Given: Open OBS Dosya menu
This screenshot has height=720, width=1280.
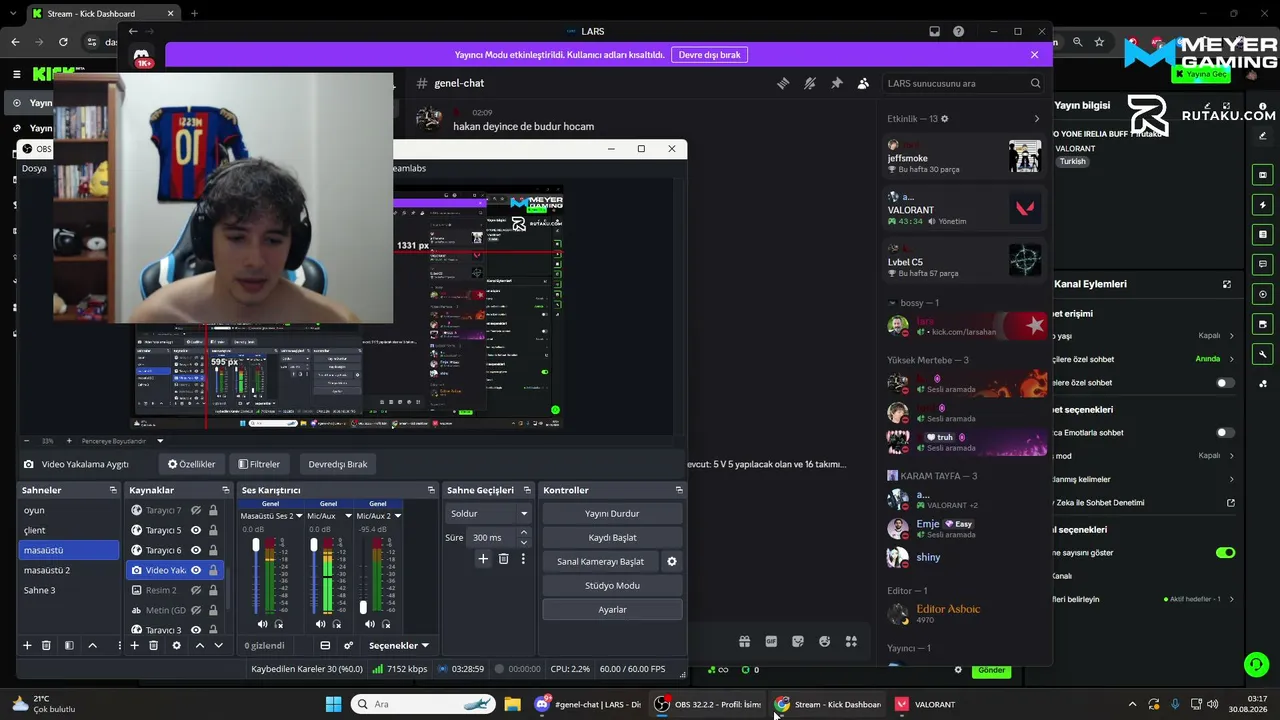Looking at the screenshot, I should coord(34,168).
